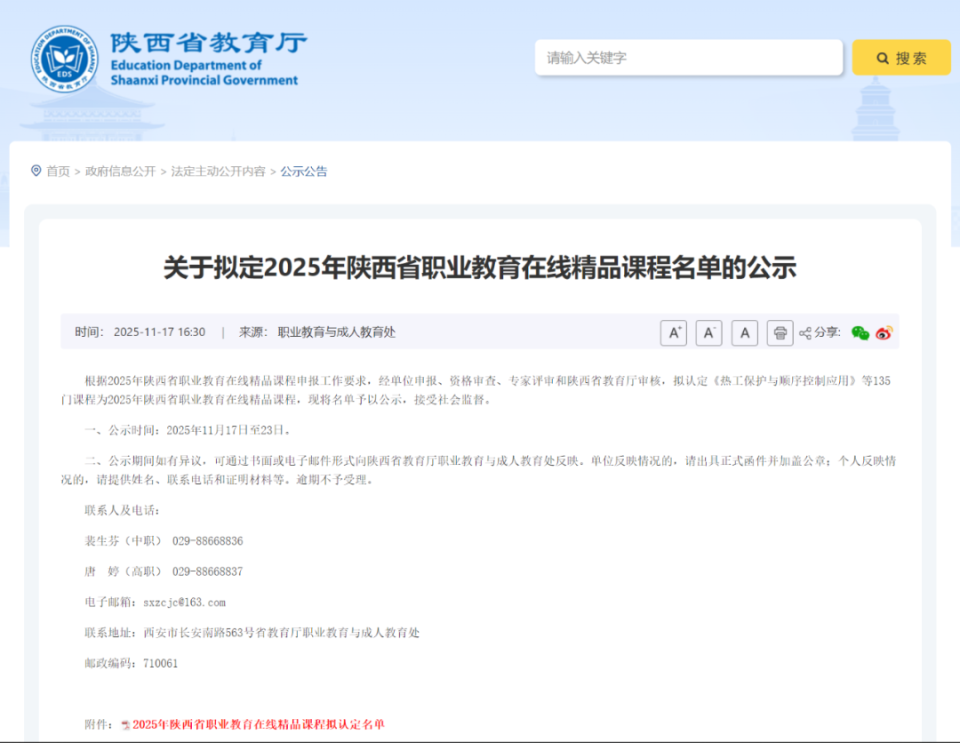Select the default font size A icon

coord(745,332)
